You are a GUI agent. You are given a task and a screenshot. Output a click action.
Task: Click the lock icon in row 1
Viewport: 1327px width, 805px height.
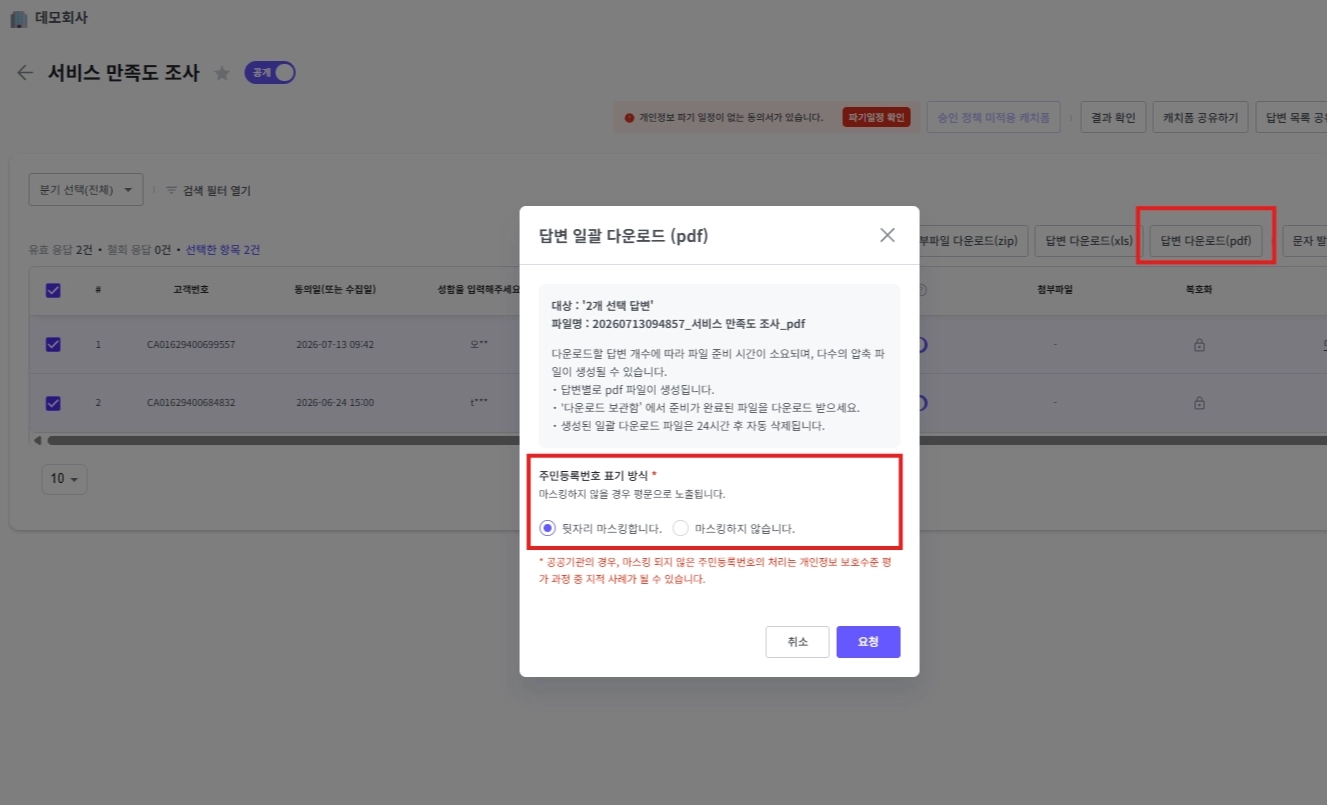point(1199,345)
